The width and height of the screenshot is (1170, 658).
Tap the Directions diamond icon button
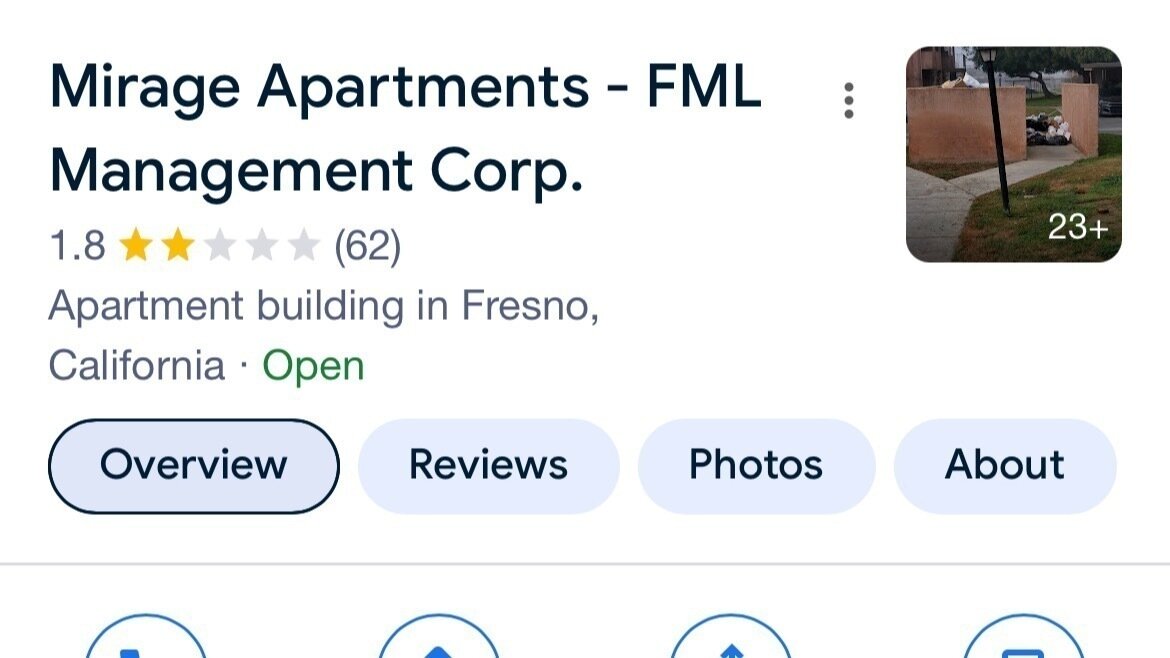(438, 640)
